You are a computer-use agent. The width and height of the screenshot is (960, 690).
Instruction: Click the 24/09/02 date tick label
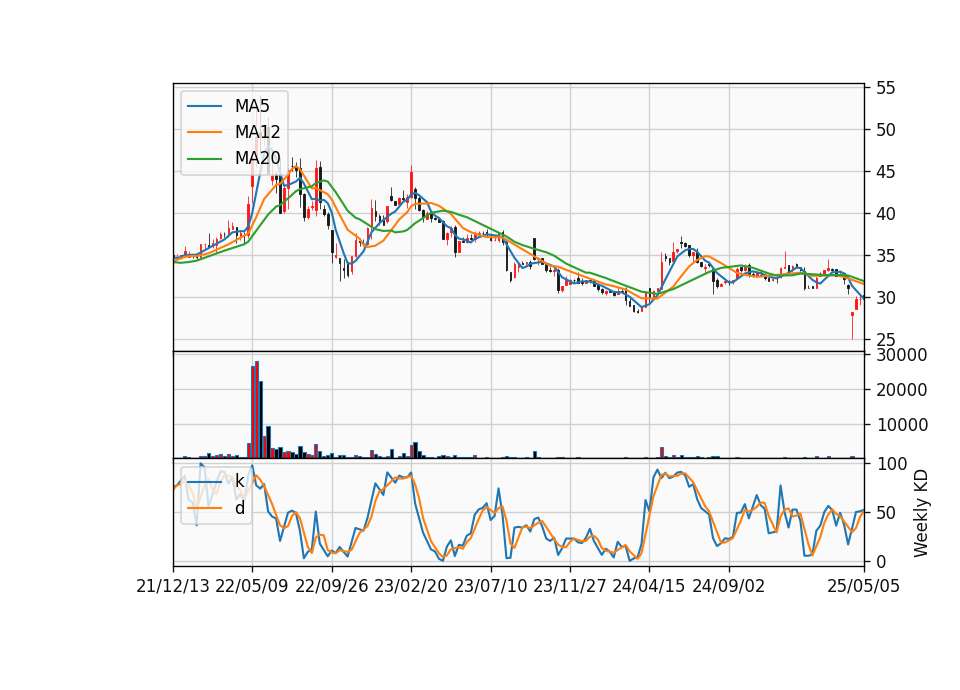(729, 587)
